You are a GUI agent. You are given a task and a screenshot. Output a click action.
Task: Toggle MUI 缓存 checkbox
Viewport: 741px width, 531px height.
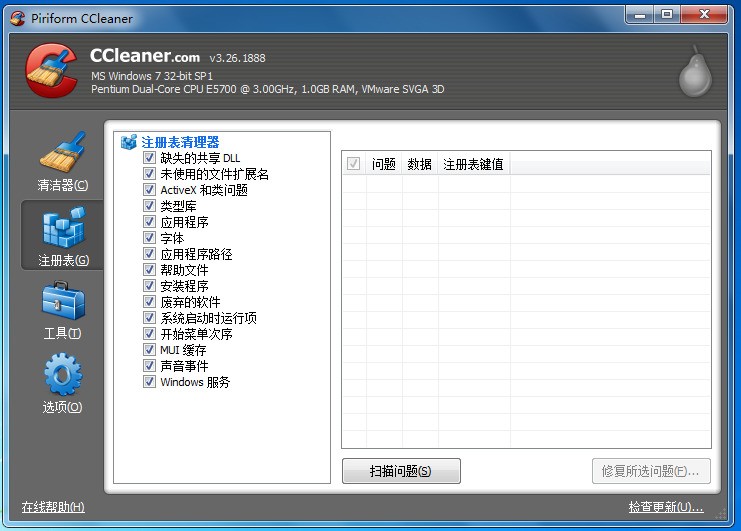[149, 350]
